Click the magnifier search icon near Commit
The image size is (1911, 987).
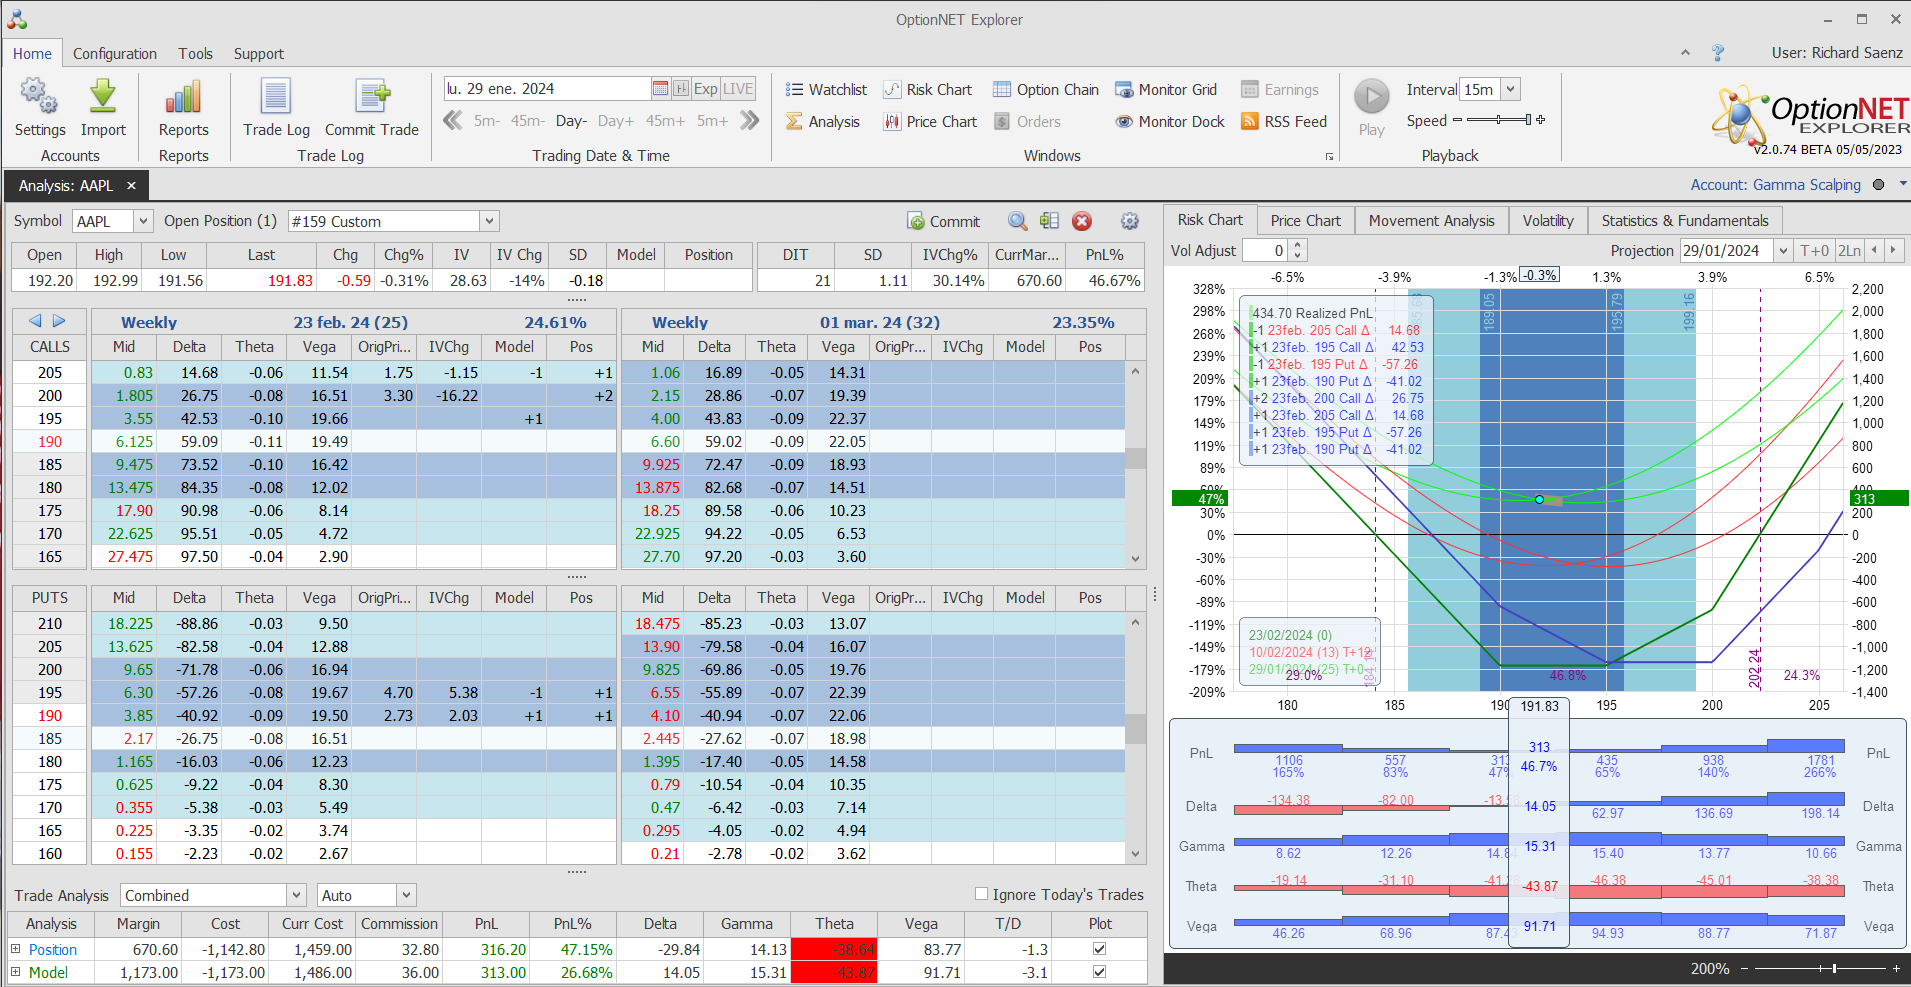pos(1017,221)
